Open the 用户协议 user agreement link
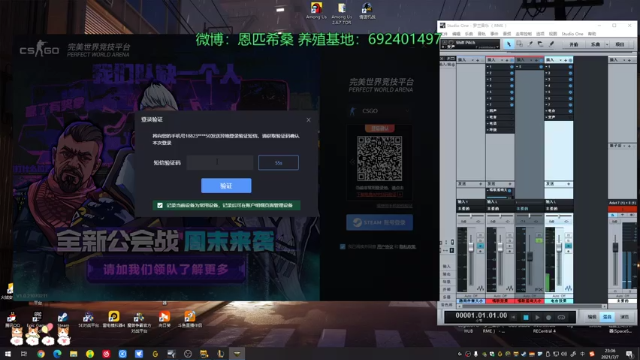Image resolution: width=640 pixels, height=360 pixels. tap(385, 247)
